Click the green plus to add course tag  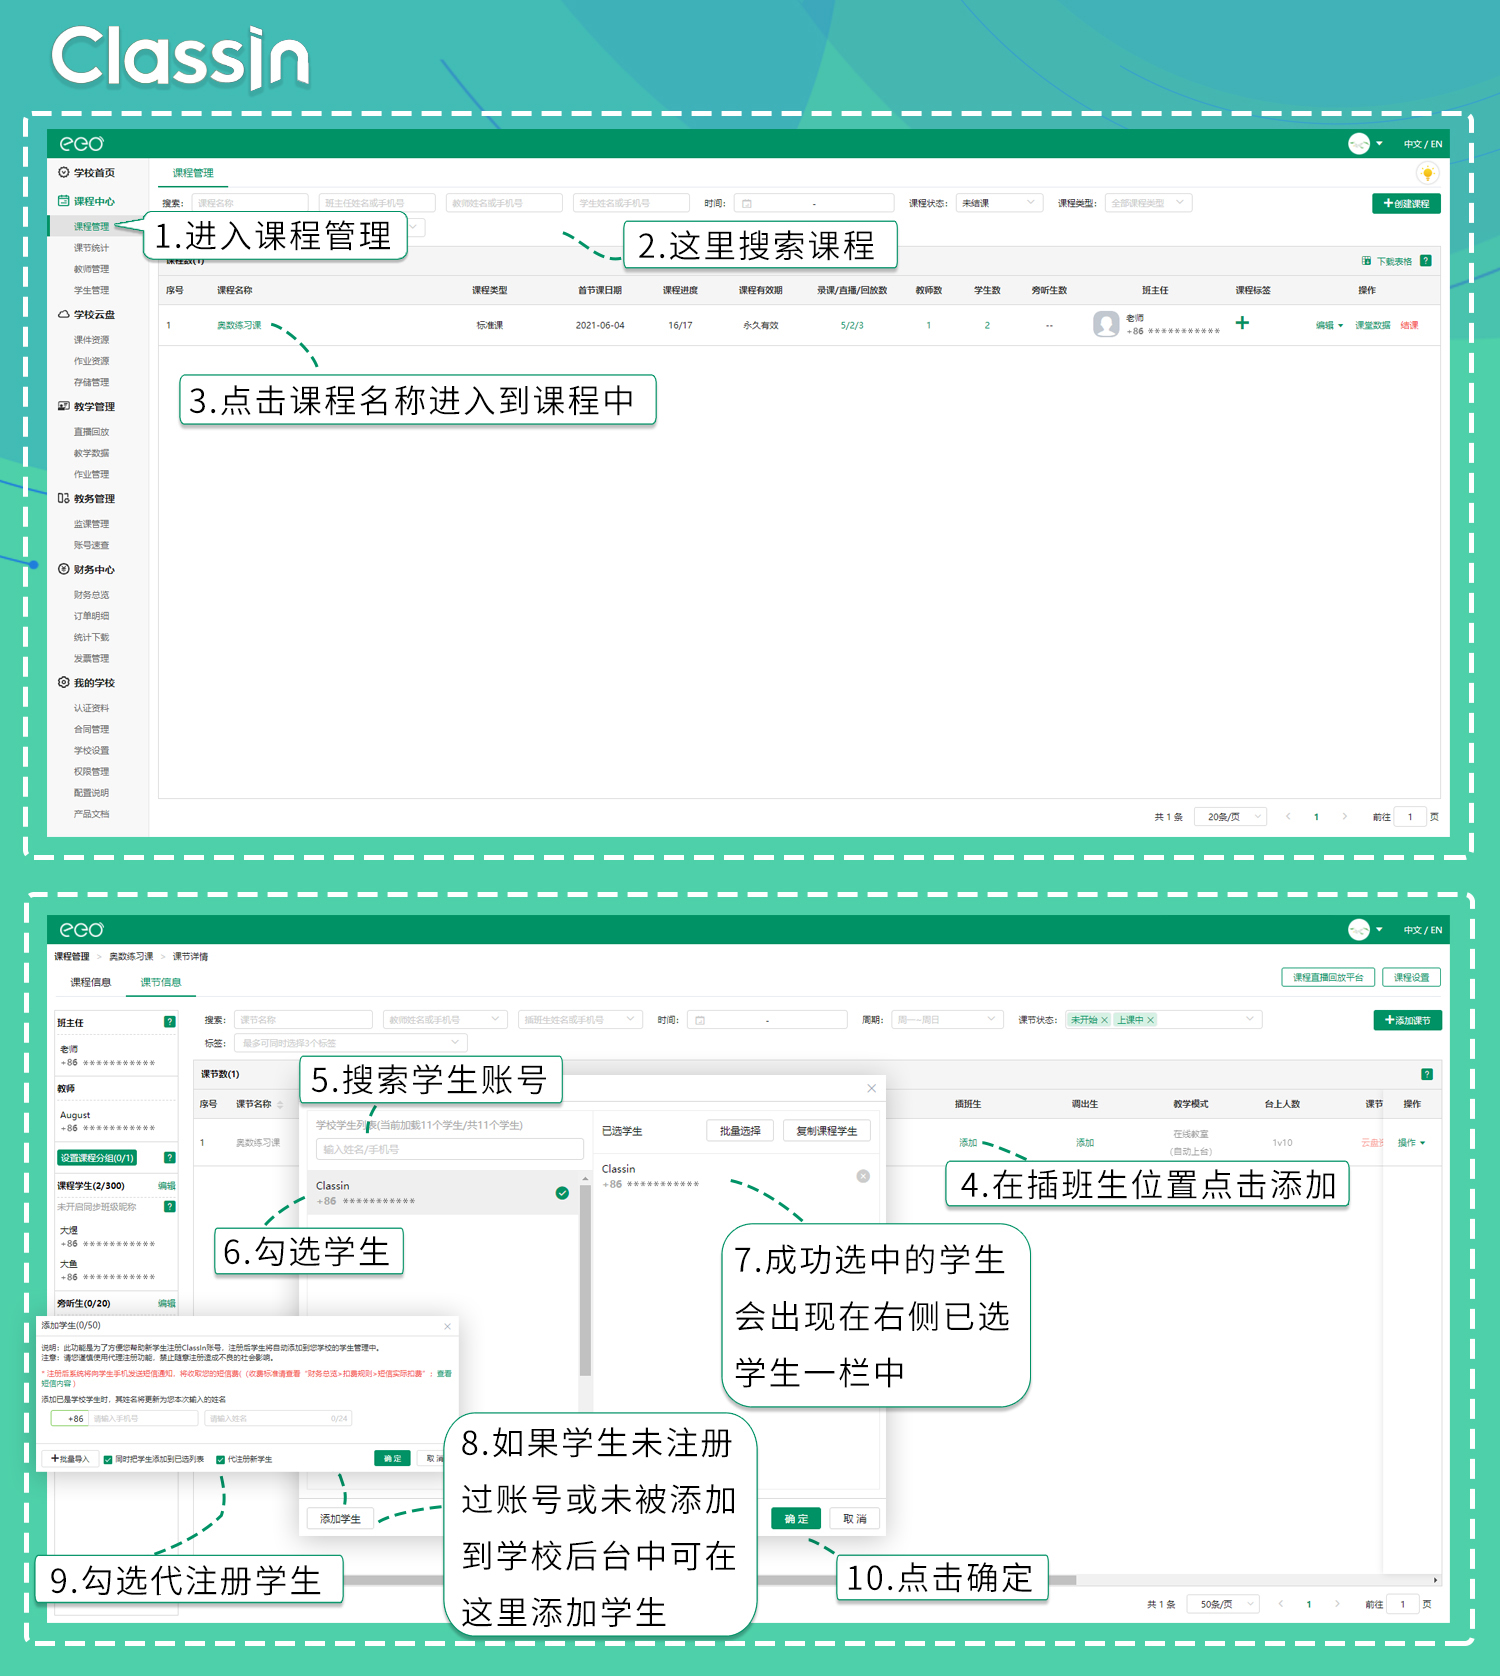1242,323
